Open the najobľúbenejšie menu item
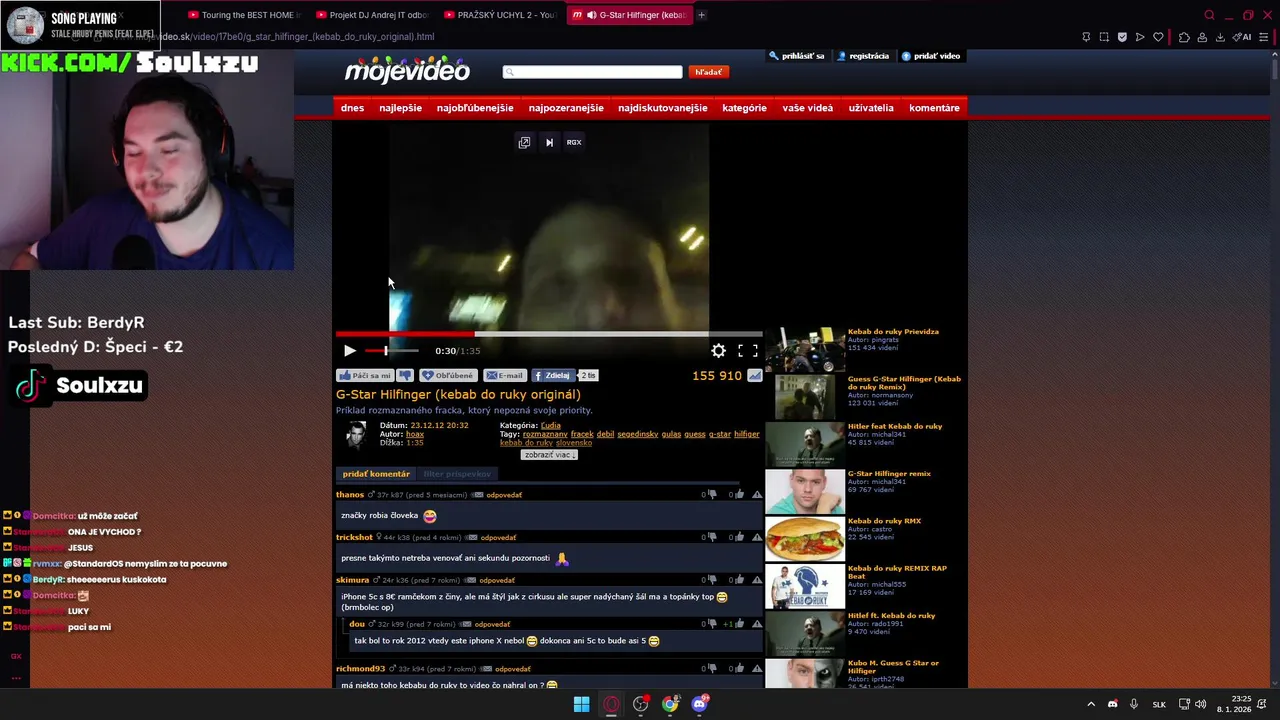The height and width of the screenshot is (720, 1280). pos(475,108)
